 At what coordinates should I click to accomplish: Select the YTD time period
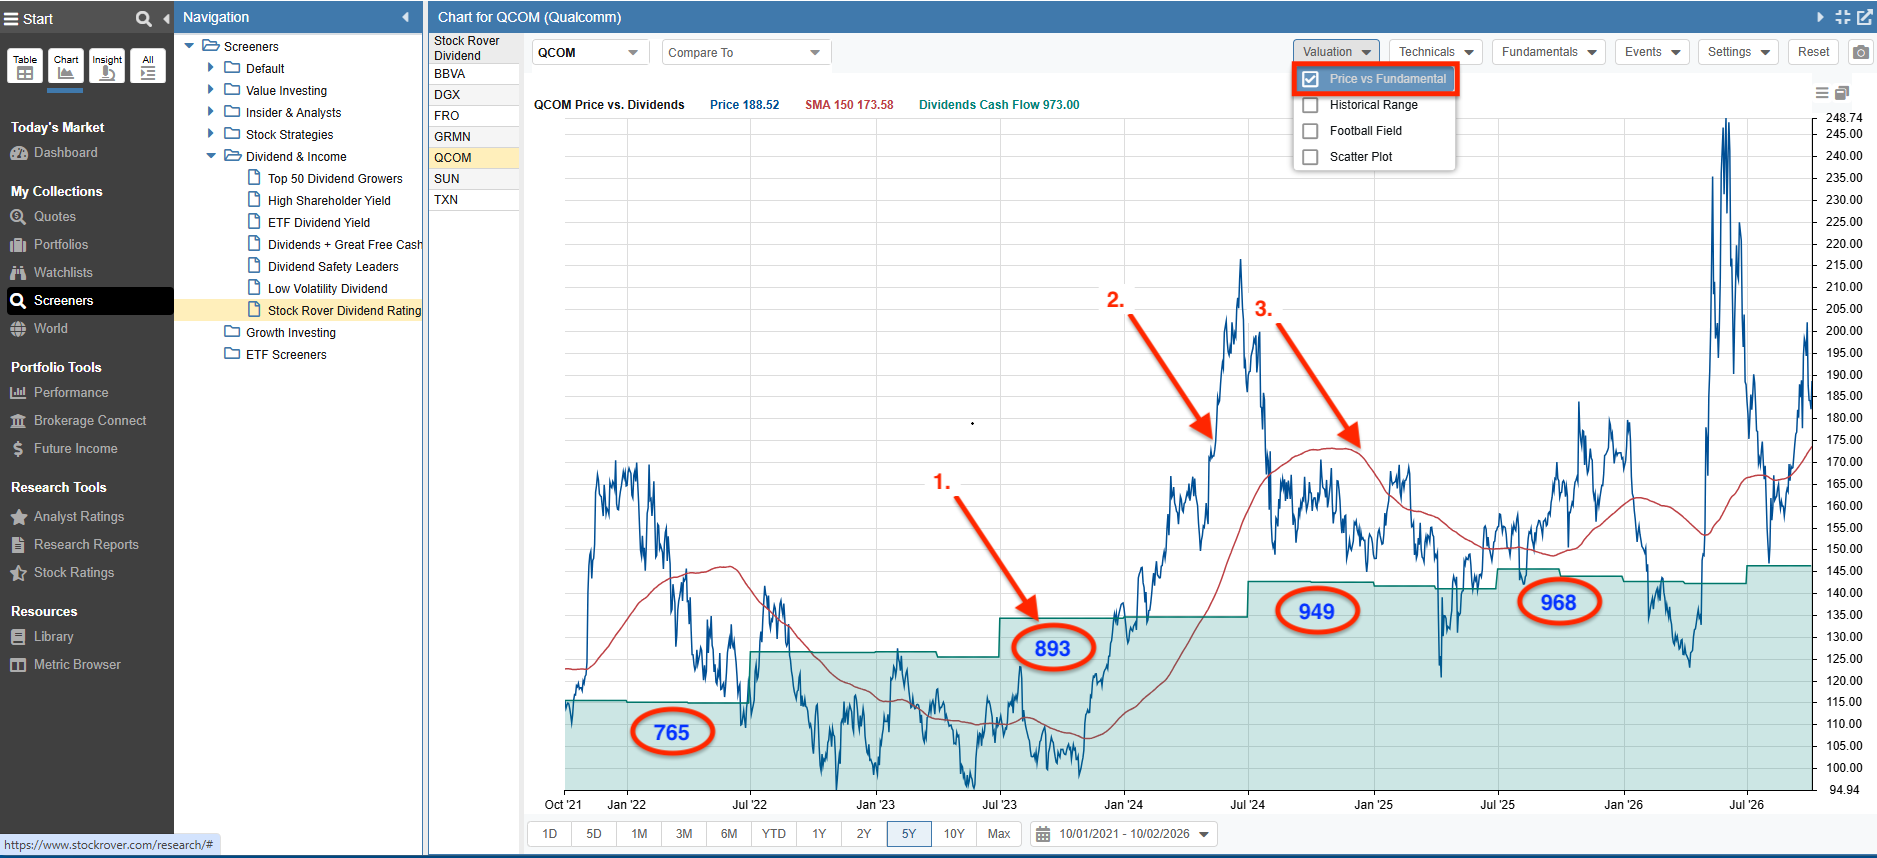(x=774, y=834)
